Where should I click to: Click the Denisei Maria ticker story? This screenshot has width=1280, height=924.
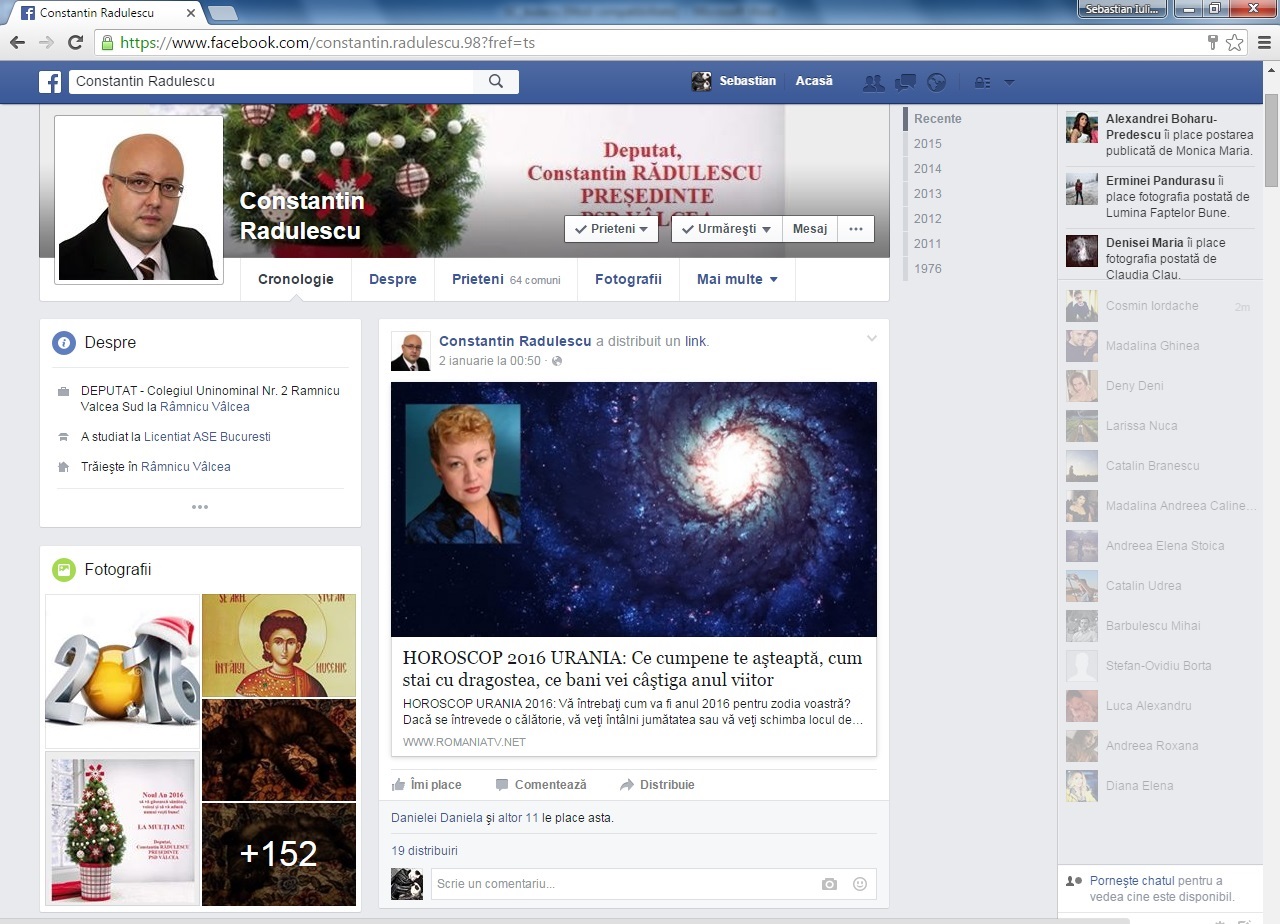[x=1160, y=258]
